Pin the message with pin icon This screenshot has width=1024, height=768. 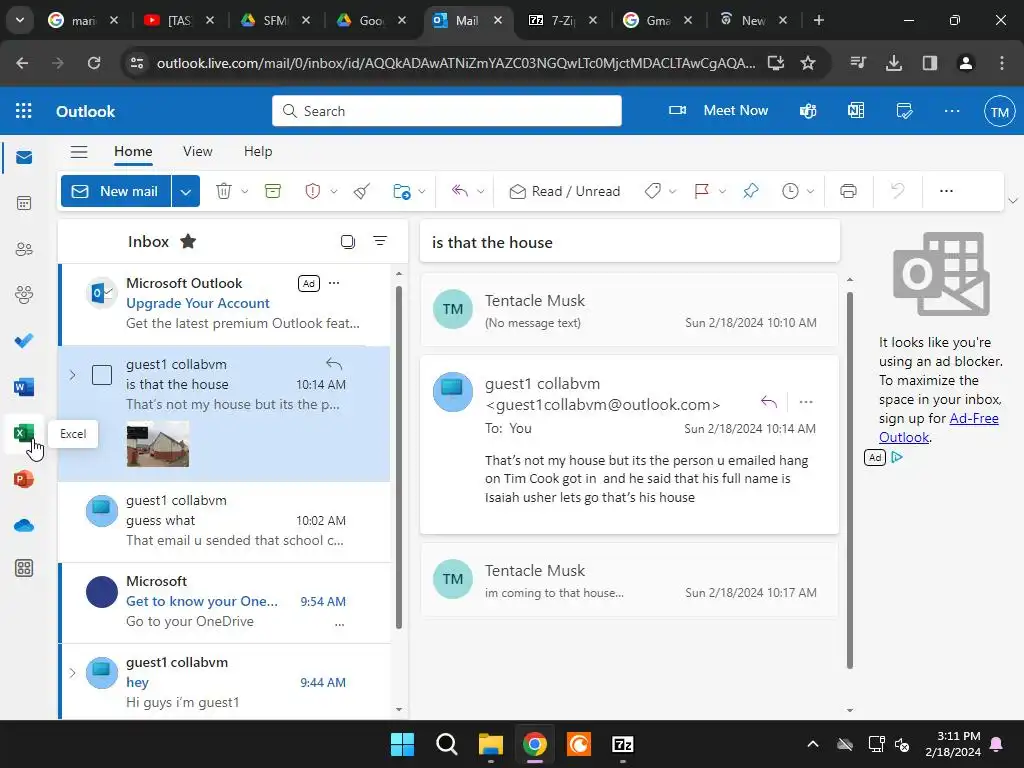pyautogui.click(x=751, y=191)
